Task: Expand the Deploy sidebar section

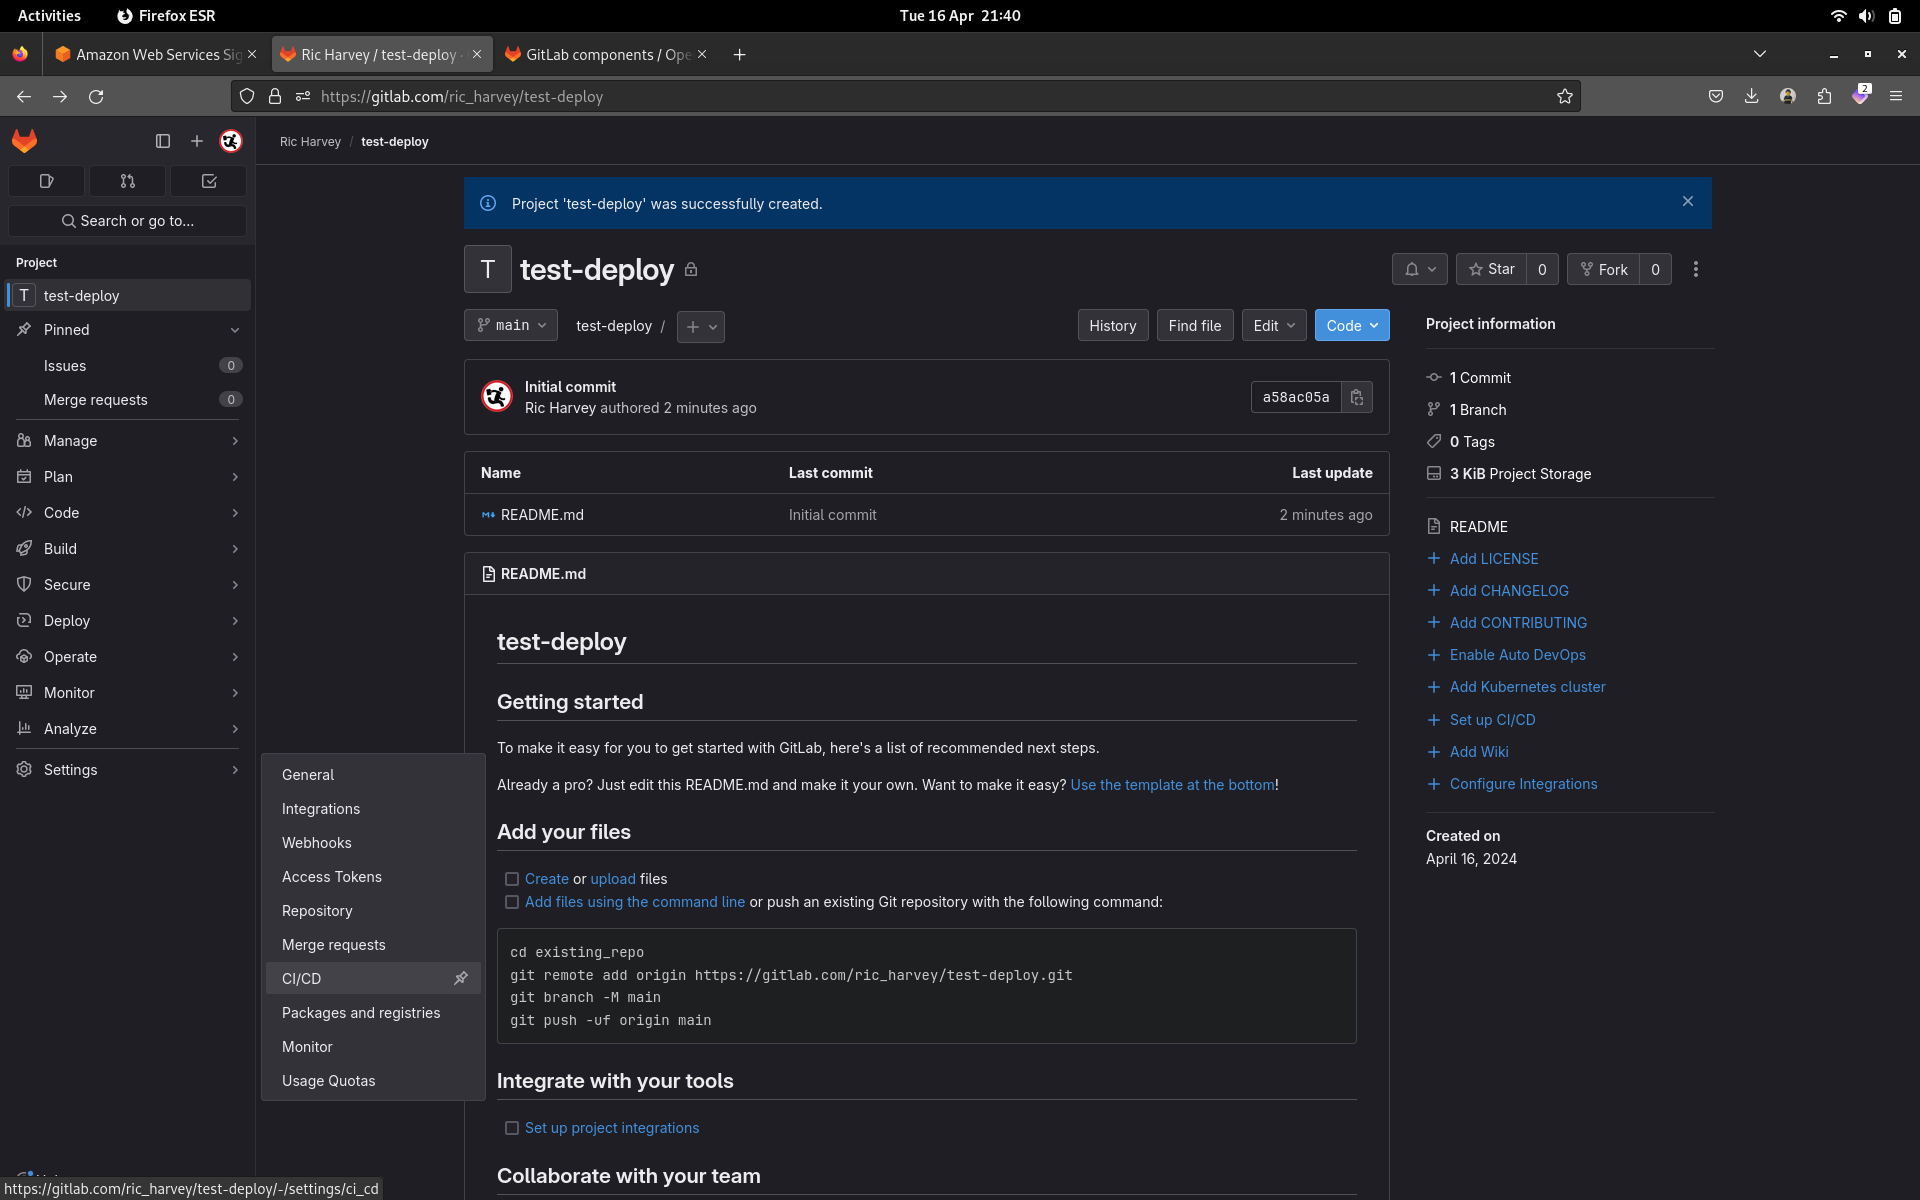Action: (128, 620)
